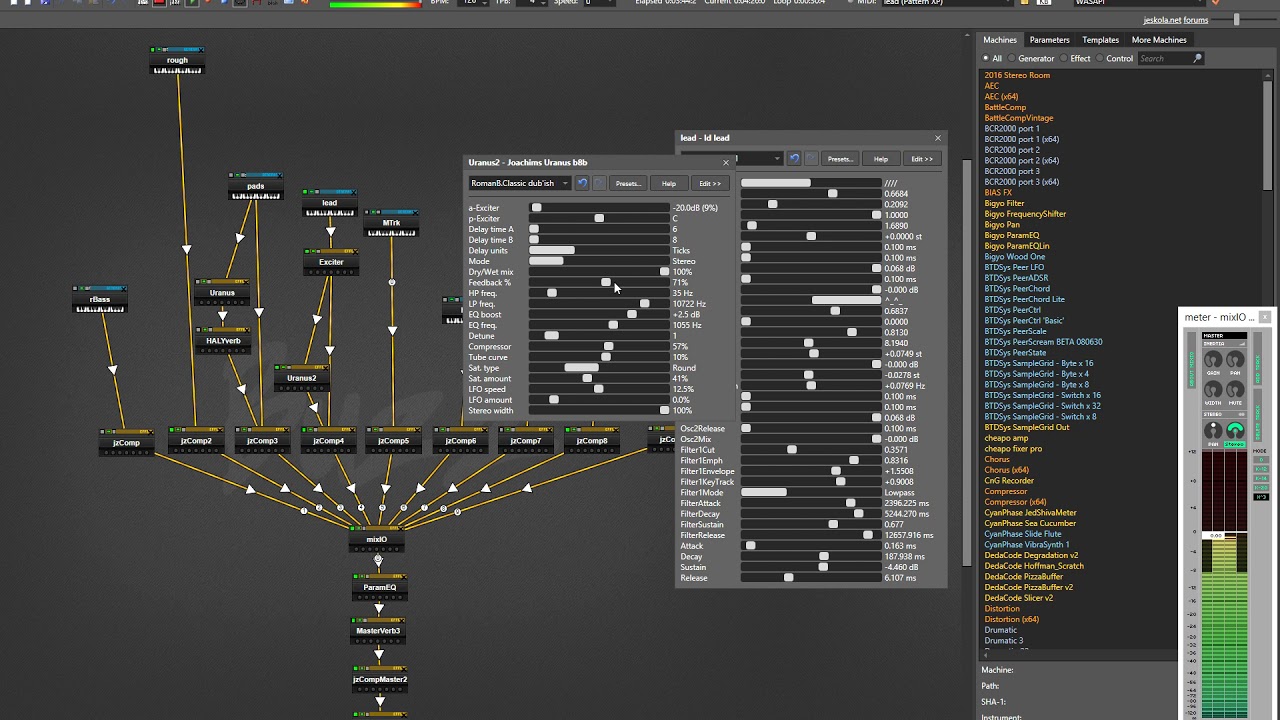Click Edit >> button in Uranus2 window

click(x=710, y=183)
